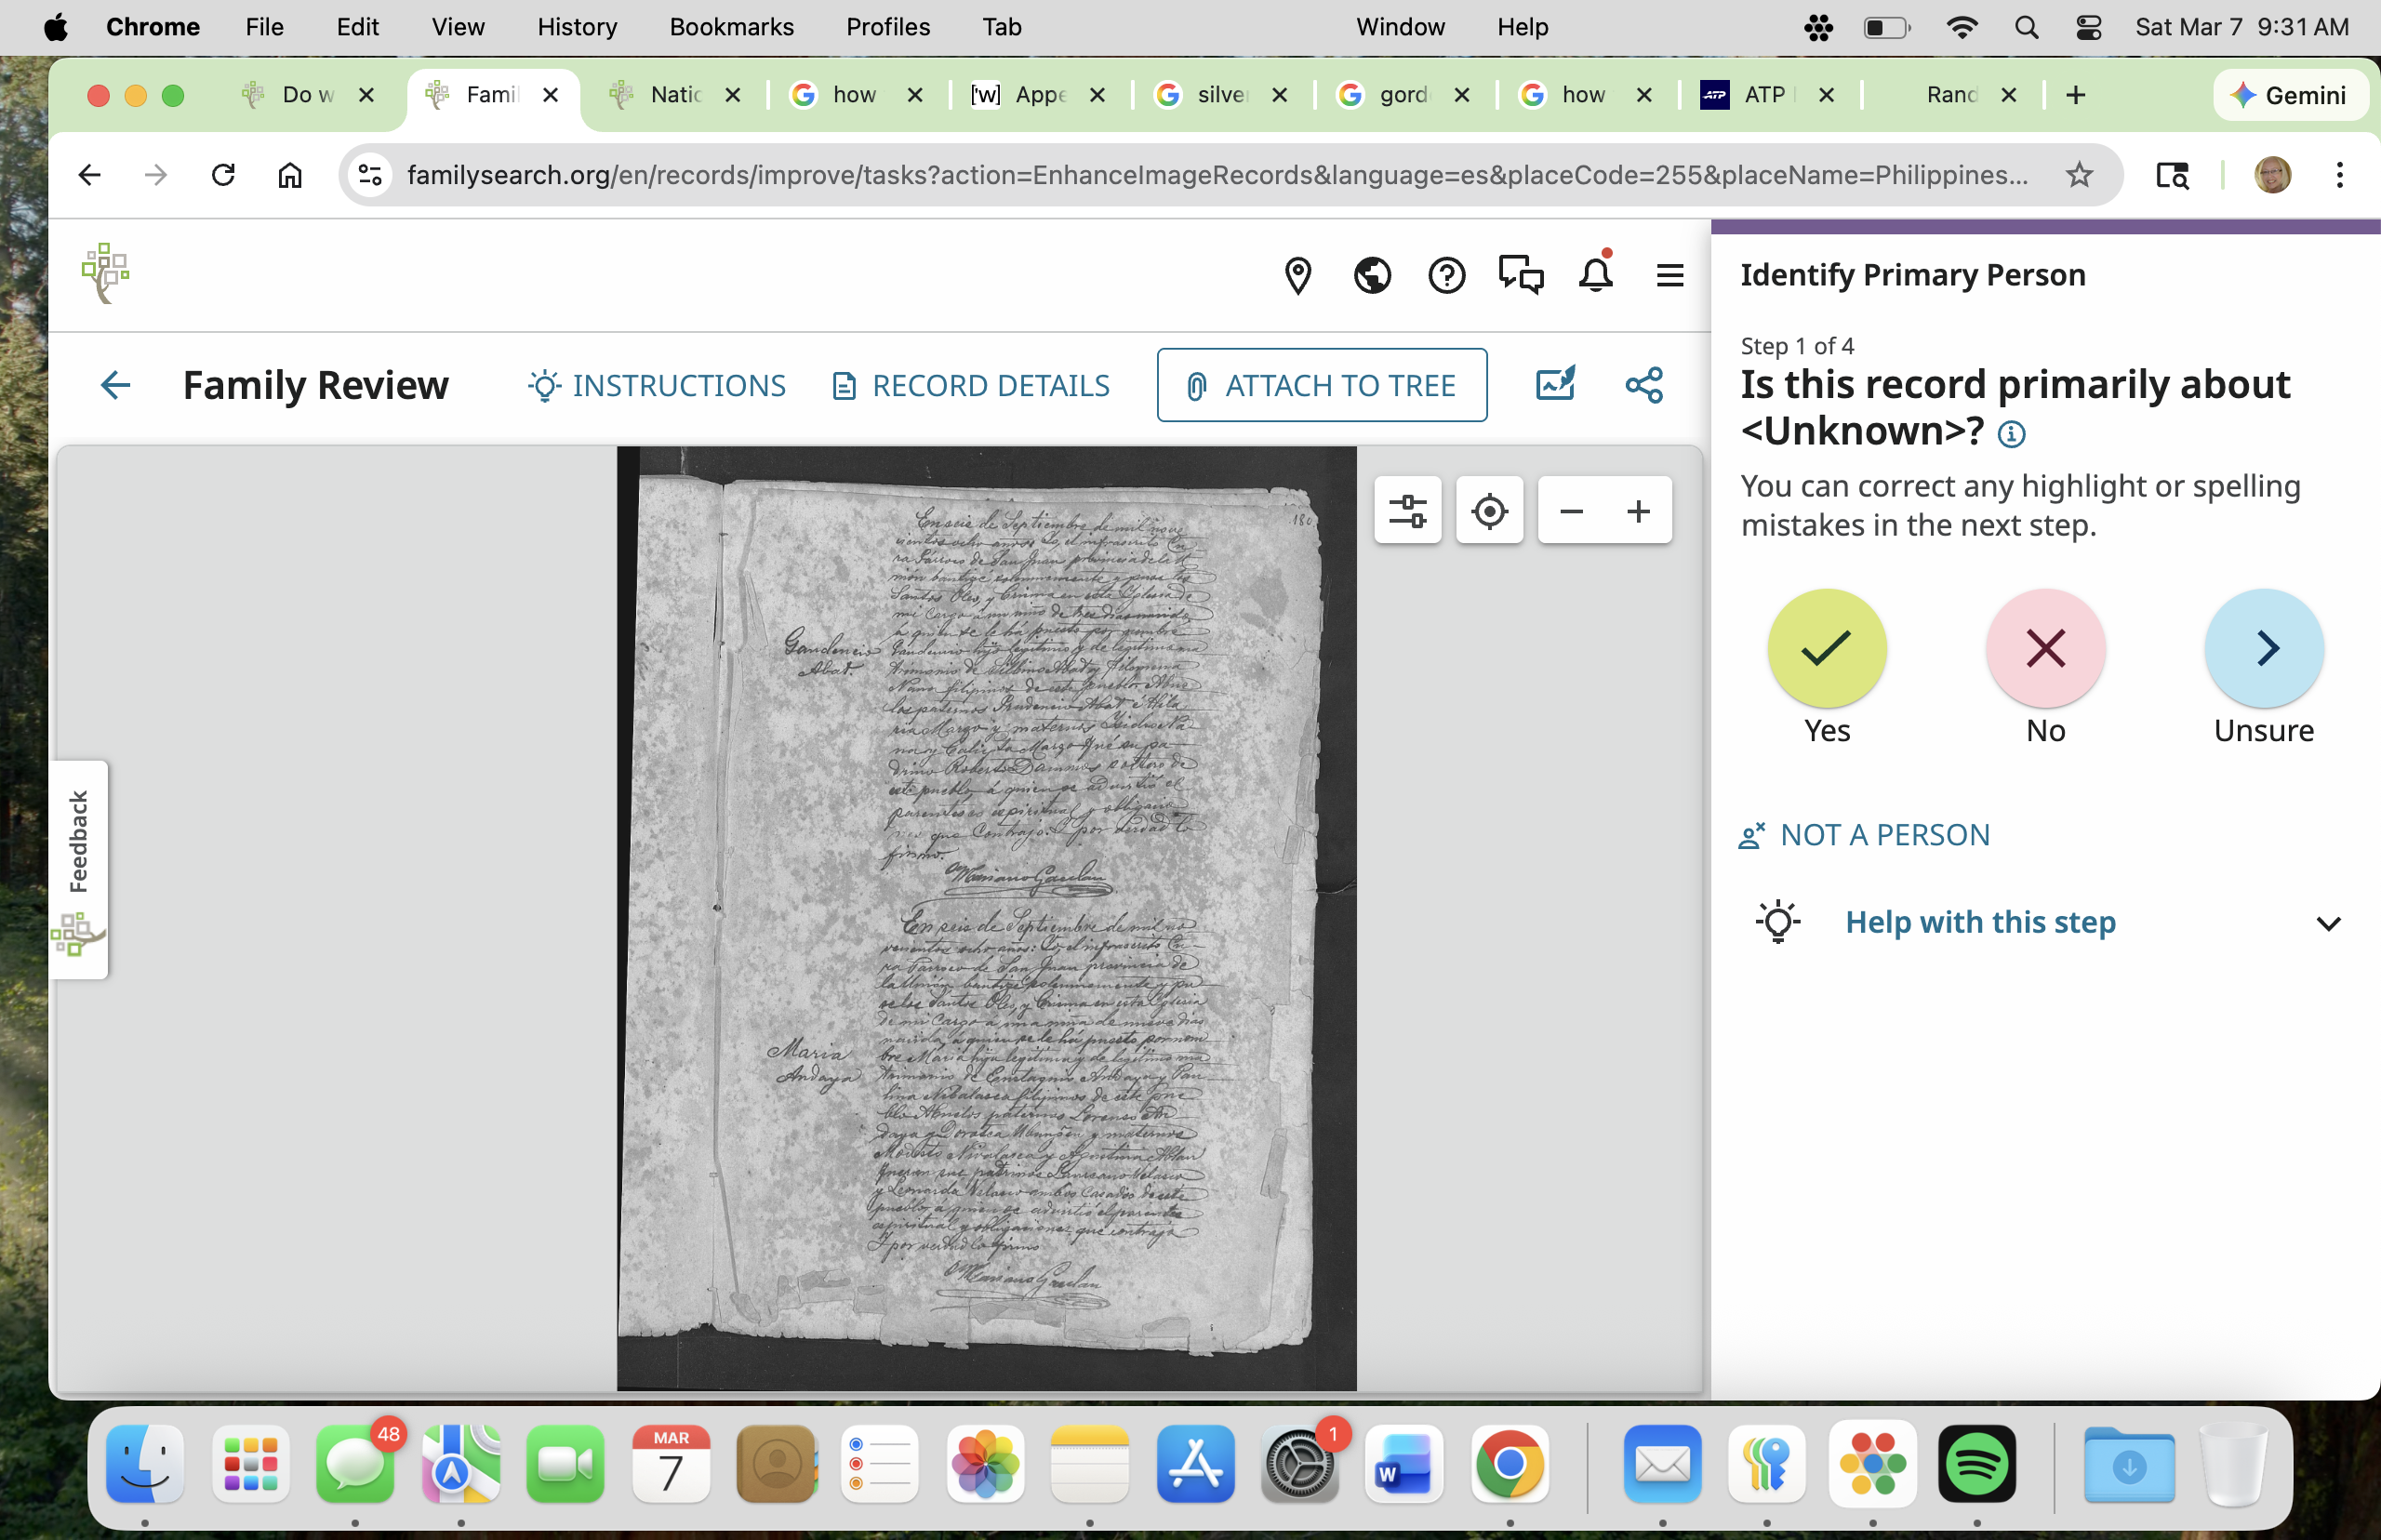Viewport: 2381px width, 1540px height.
Task: Open the location pin icon in header
Action: click(1297, 275)
